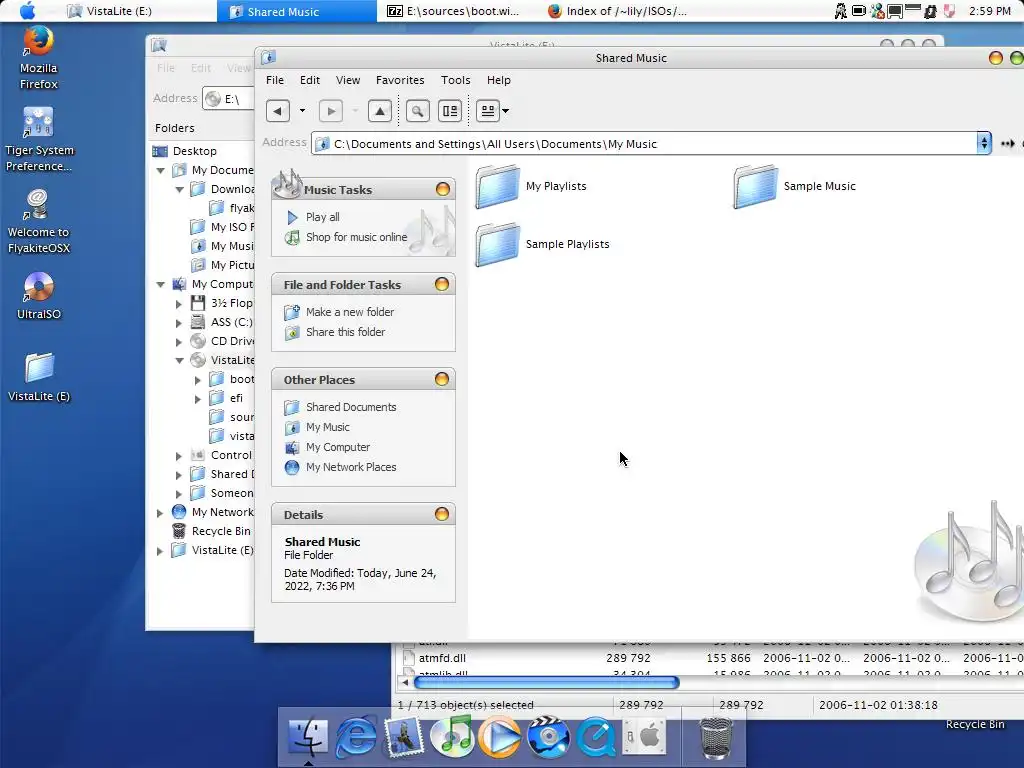Launch QuickTime icon in the dock
The image size is (1024, 768).
pyautogui.click(x=596, y=737)
